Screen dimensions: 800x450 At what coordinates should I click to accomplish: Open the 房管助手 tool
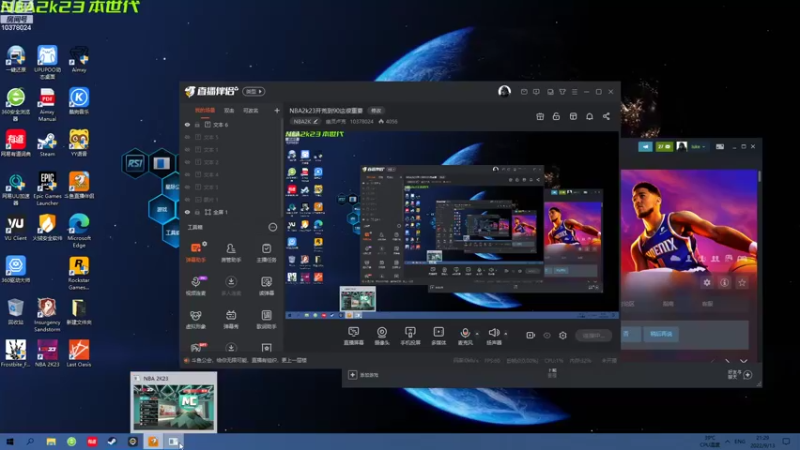[231, 253]
